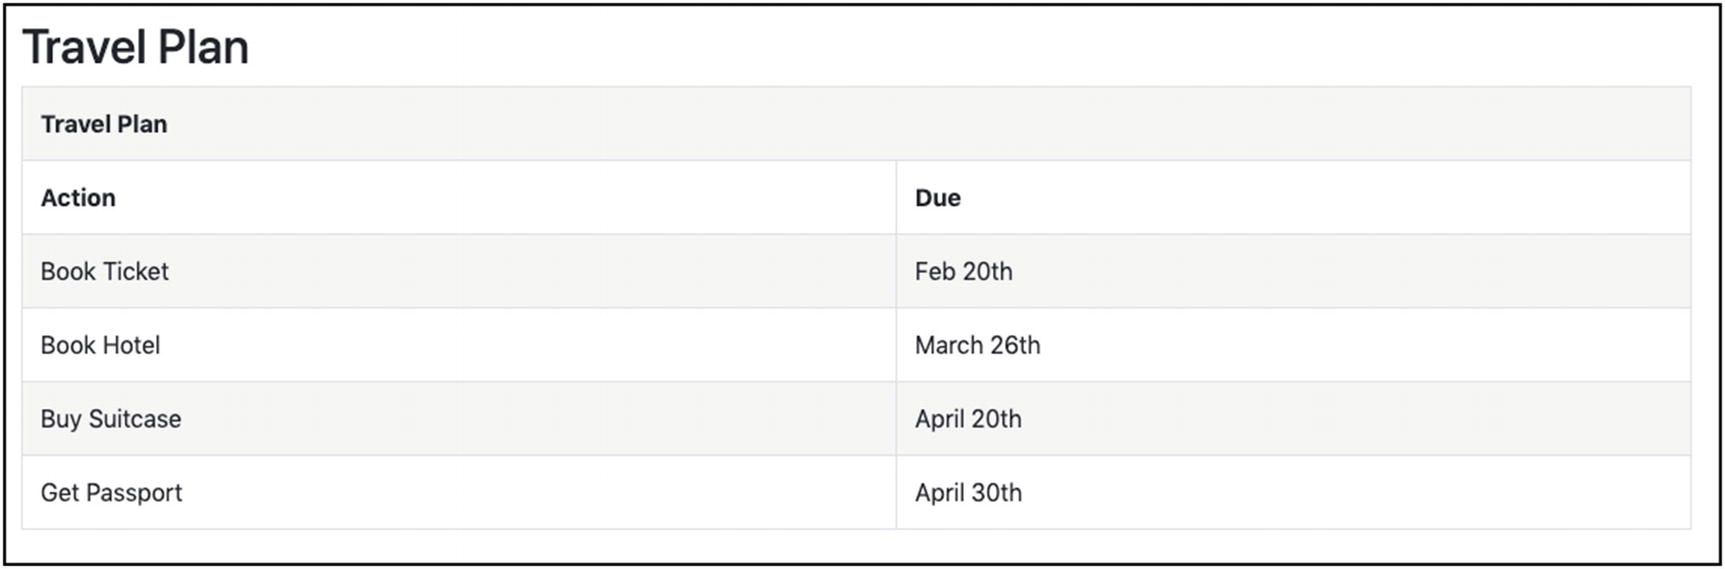
Task: Click the word Book in Book Hotel
Action: 67,346
